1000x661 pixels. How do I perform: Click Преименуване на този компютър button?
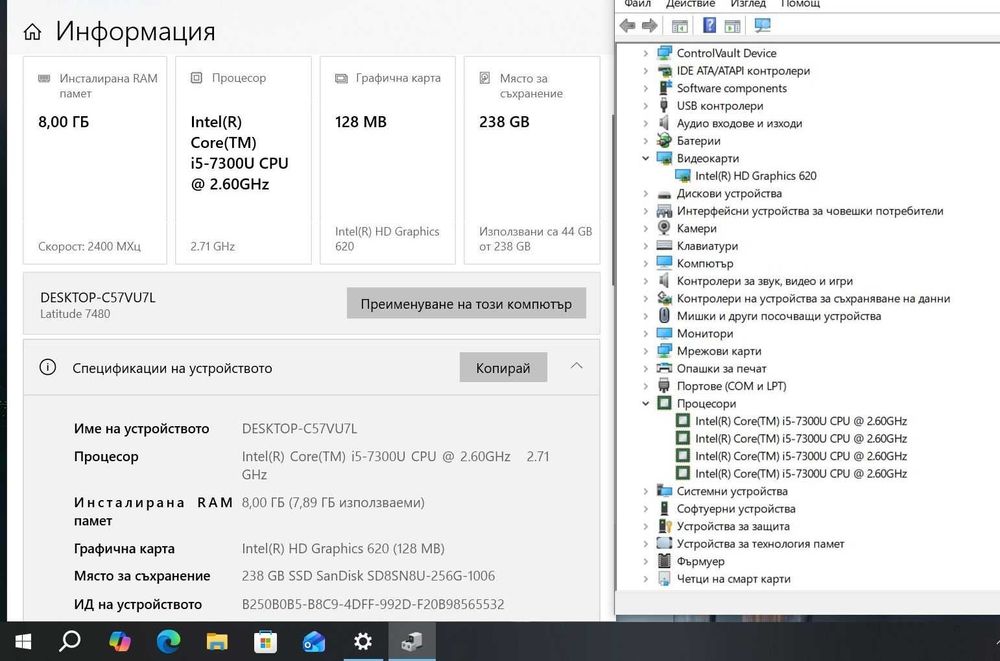tap(466, 304)
